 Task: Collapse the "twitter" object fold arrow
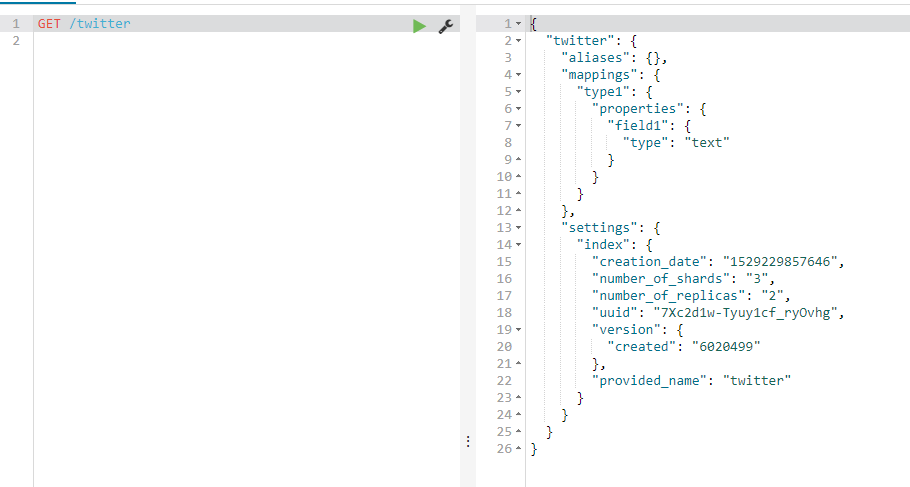click(x=519, y=41)
